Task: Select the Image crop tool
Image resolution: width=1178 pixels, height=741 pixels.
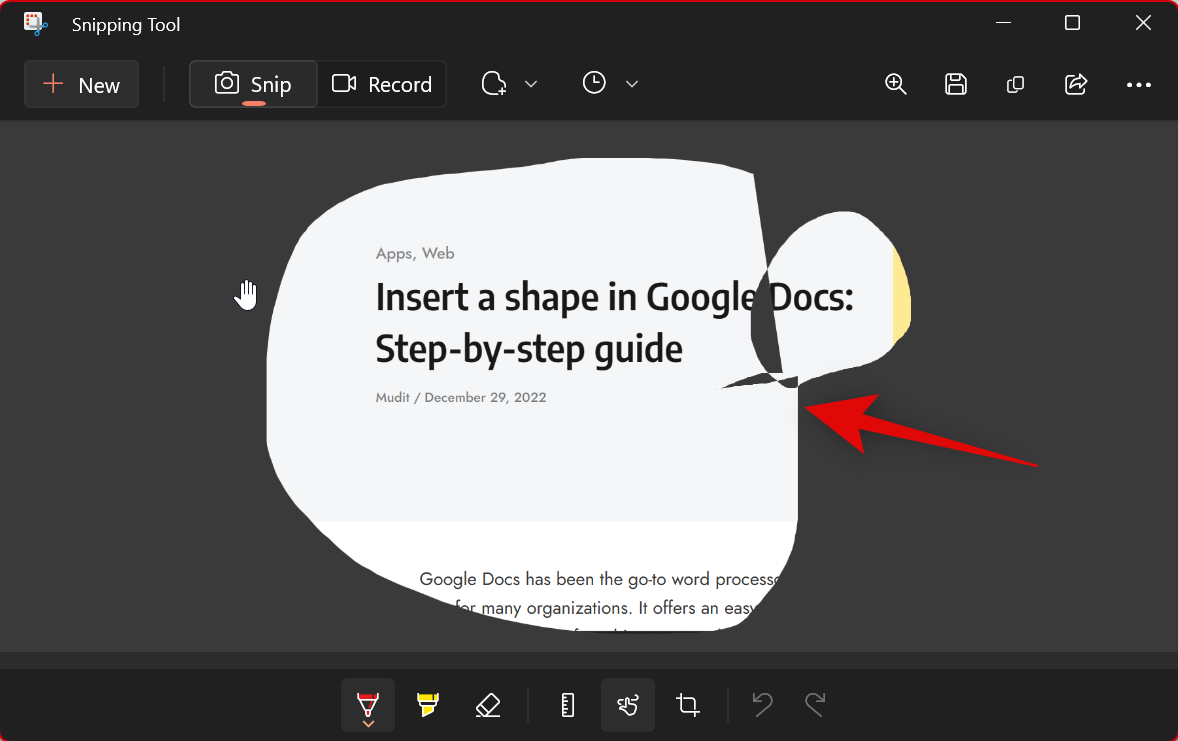Action: pos(688,705)
